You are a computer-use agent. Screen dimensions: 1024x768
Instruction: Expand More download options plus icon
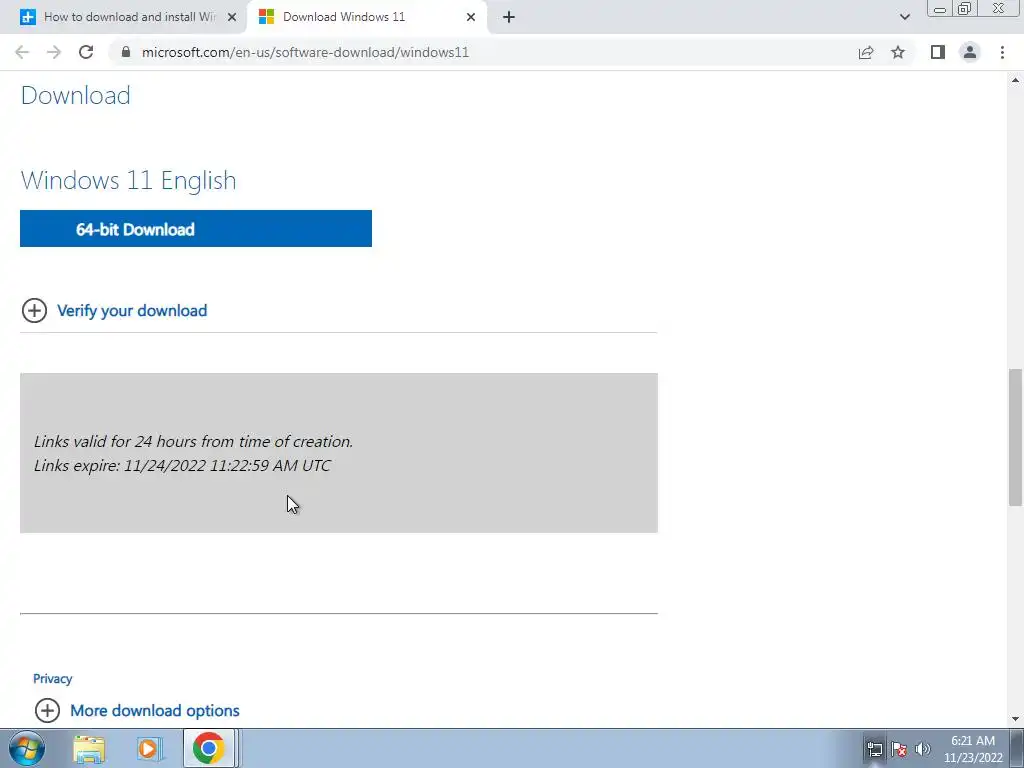tap(47, 711)
